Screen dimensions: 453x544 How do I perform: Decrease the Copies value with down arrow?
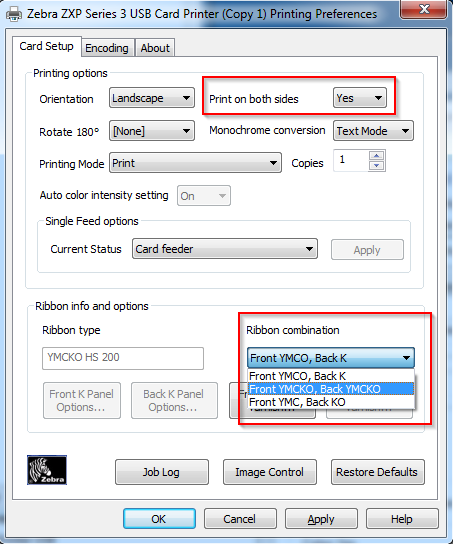[x=377, y=165]
